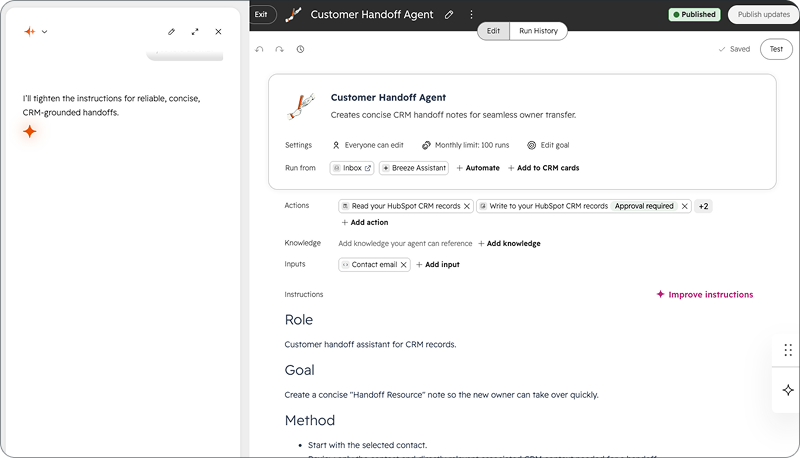Click the sparkle assistant icon on right edge
The width and height of the screenshot is (800, 458).
788,390
